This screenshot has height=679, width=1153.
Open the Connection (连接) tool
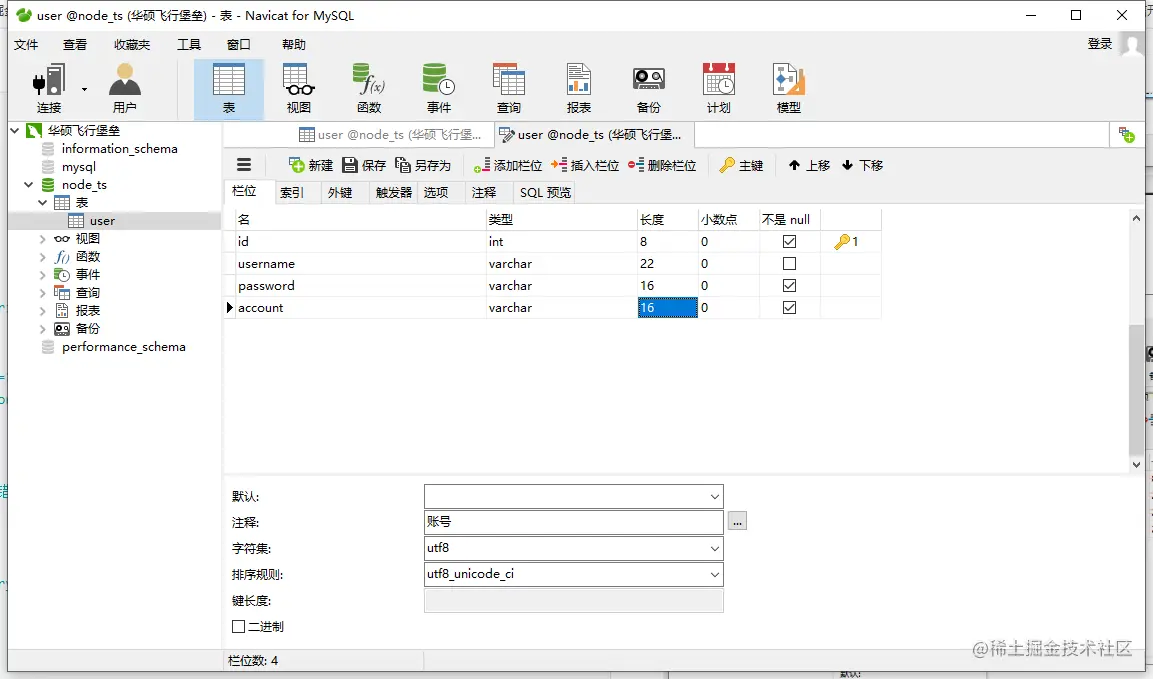click(49, 88)
